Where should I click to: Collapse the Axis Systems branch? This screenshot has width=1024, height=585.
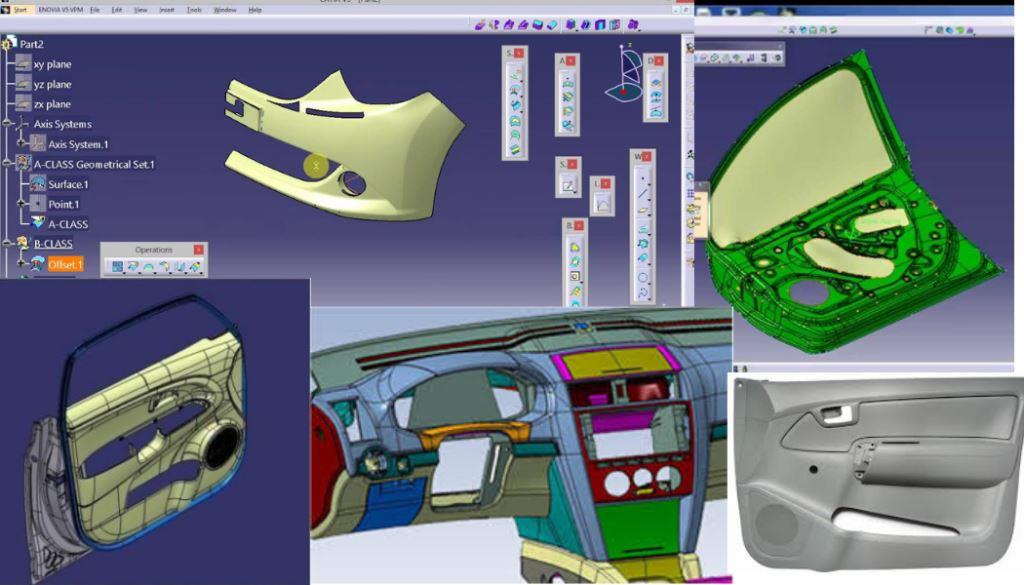point(7,123)
